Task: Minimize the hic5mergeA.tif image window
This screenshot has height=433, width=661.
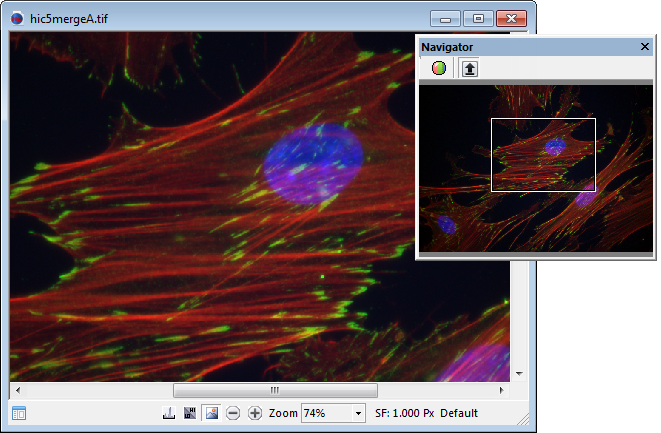Action: pos(445,18)
